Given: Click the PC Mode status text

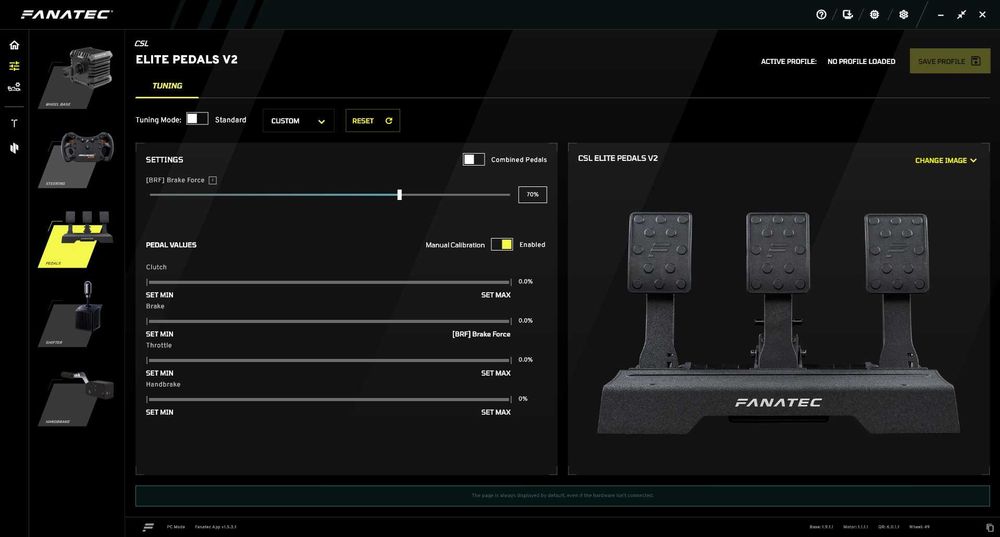Looking at the screenshot, I should (x=175, y=527).
